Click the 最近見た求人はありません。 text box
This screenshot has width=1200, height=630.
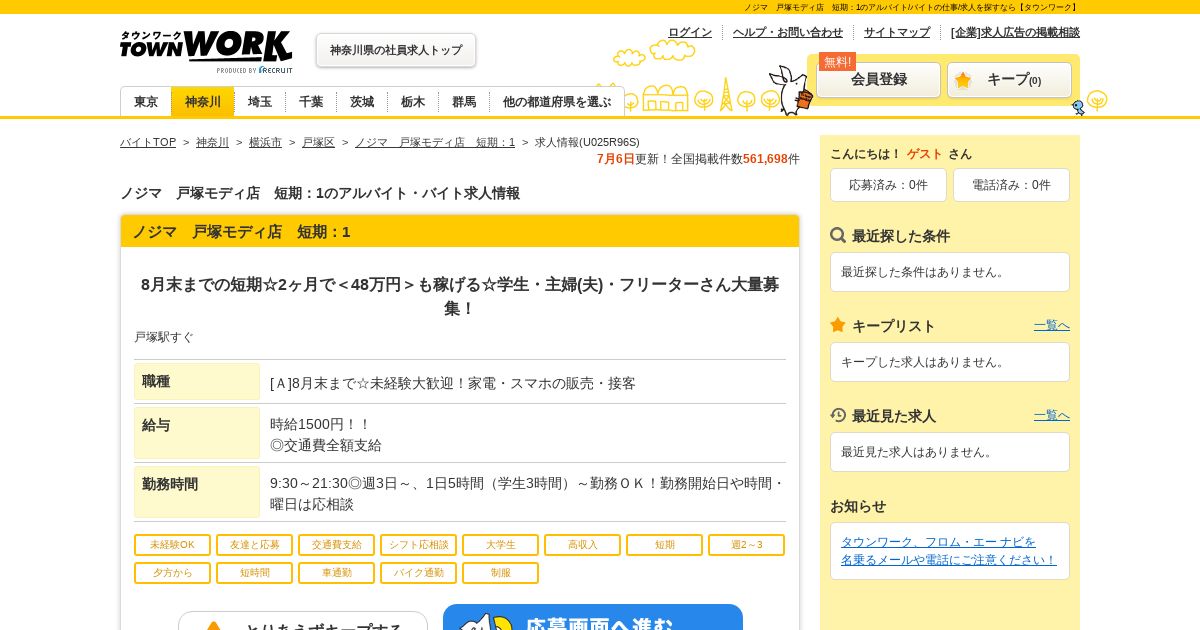[950, 452]
